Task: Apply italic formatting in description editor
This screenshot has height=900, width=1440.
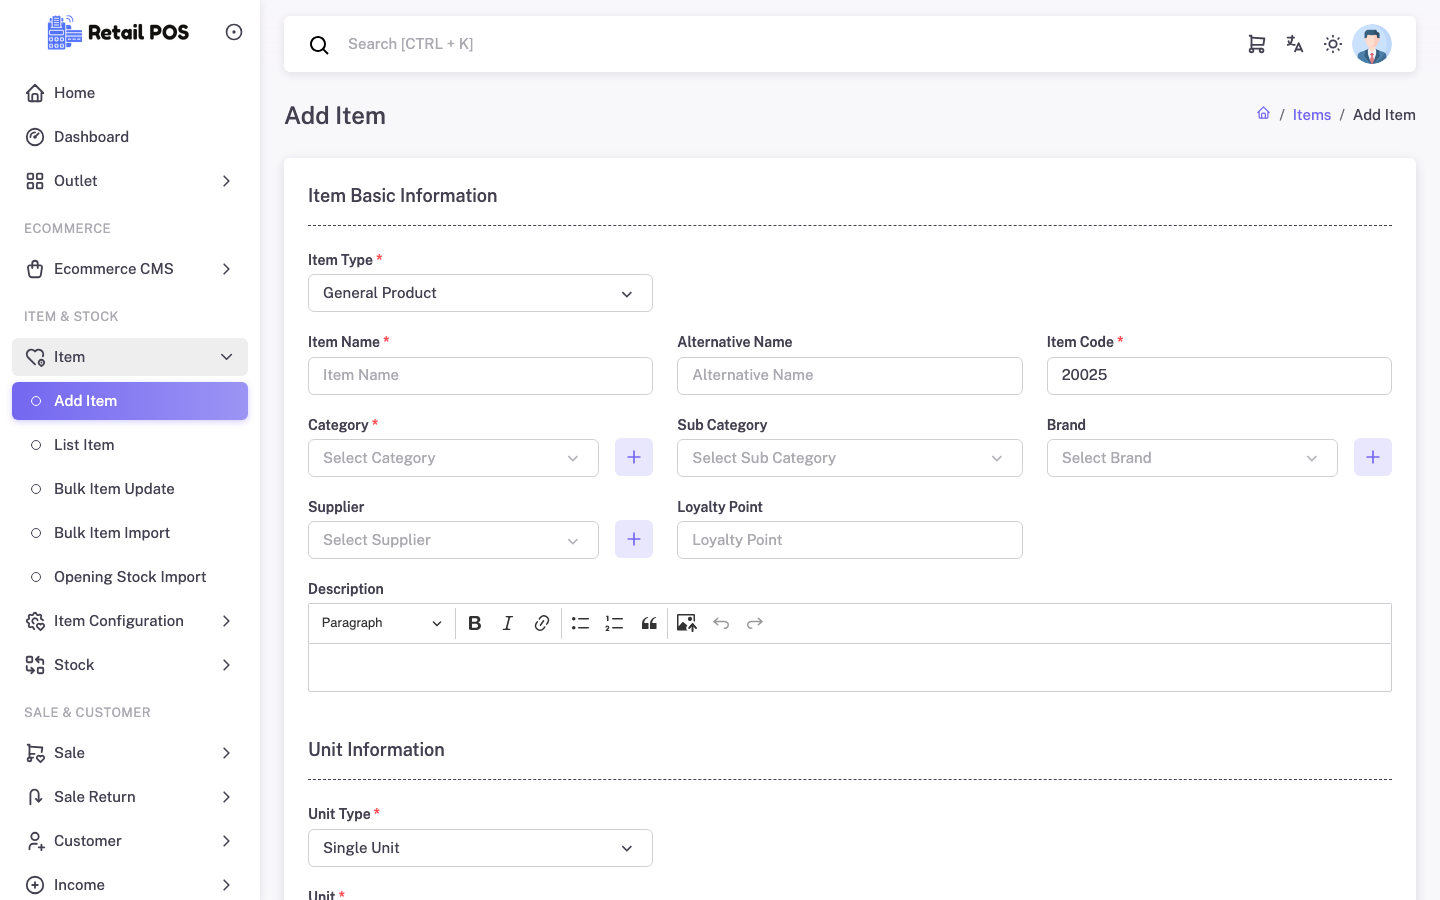Action: point(508,623)
